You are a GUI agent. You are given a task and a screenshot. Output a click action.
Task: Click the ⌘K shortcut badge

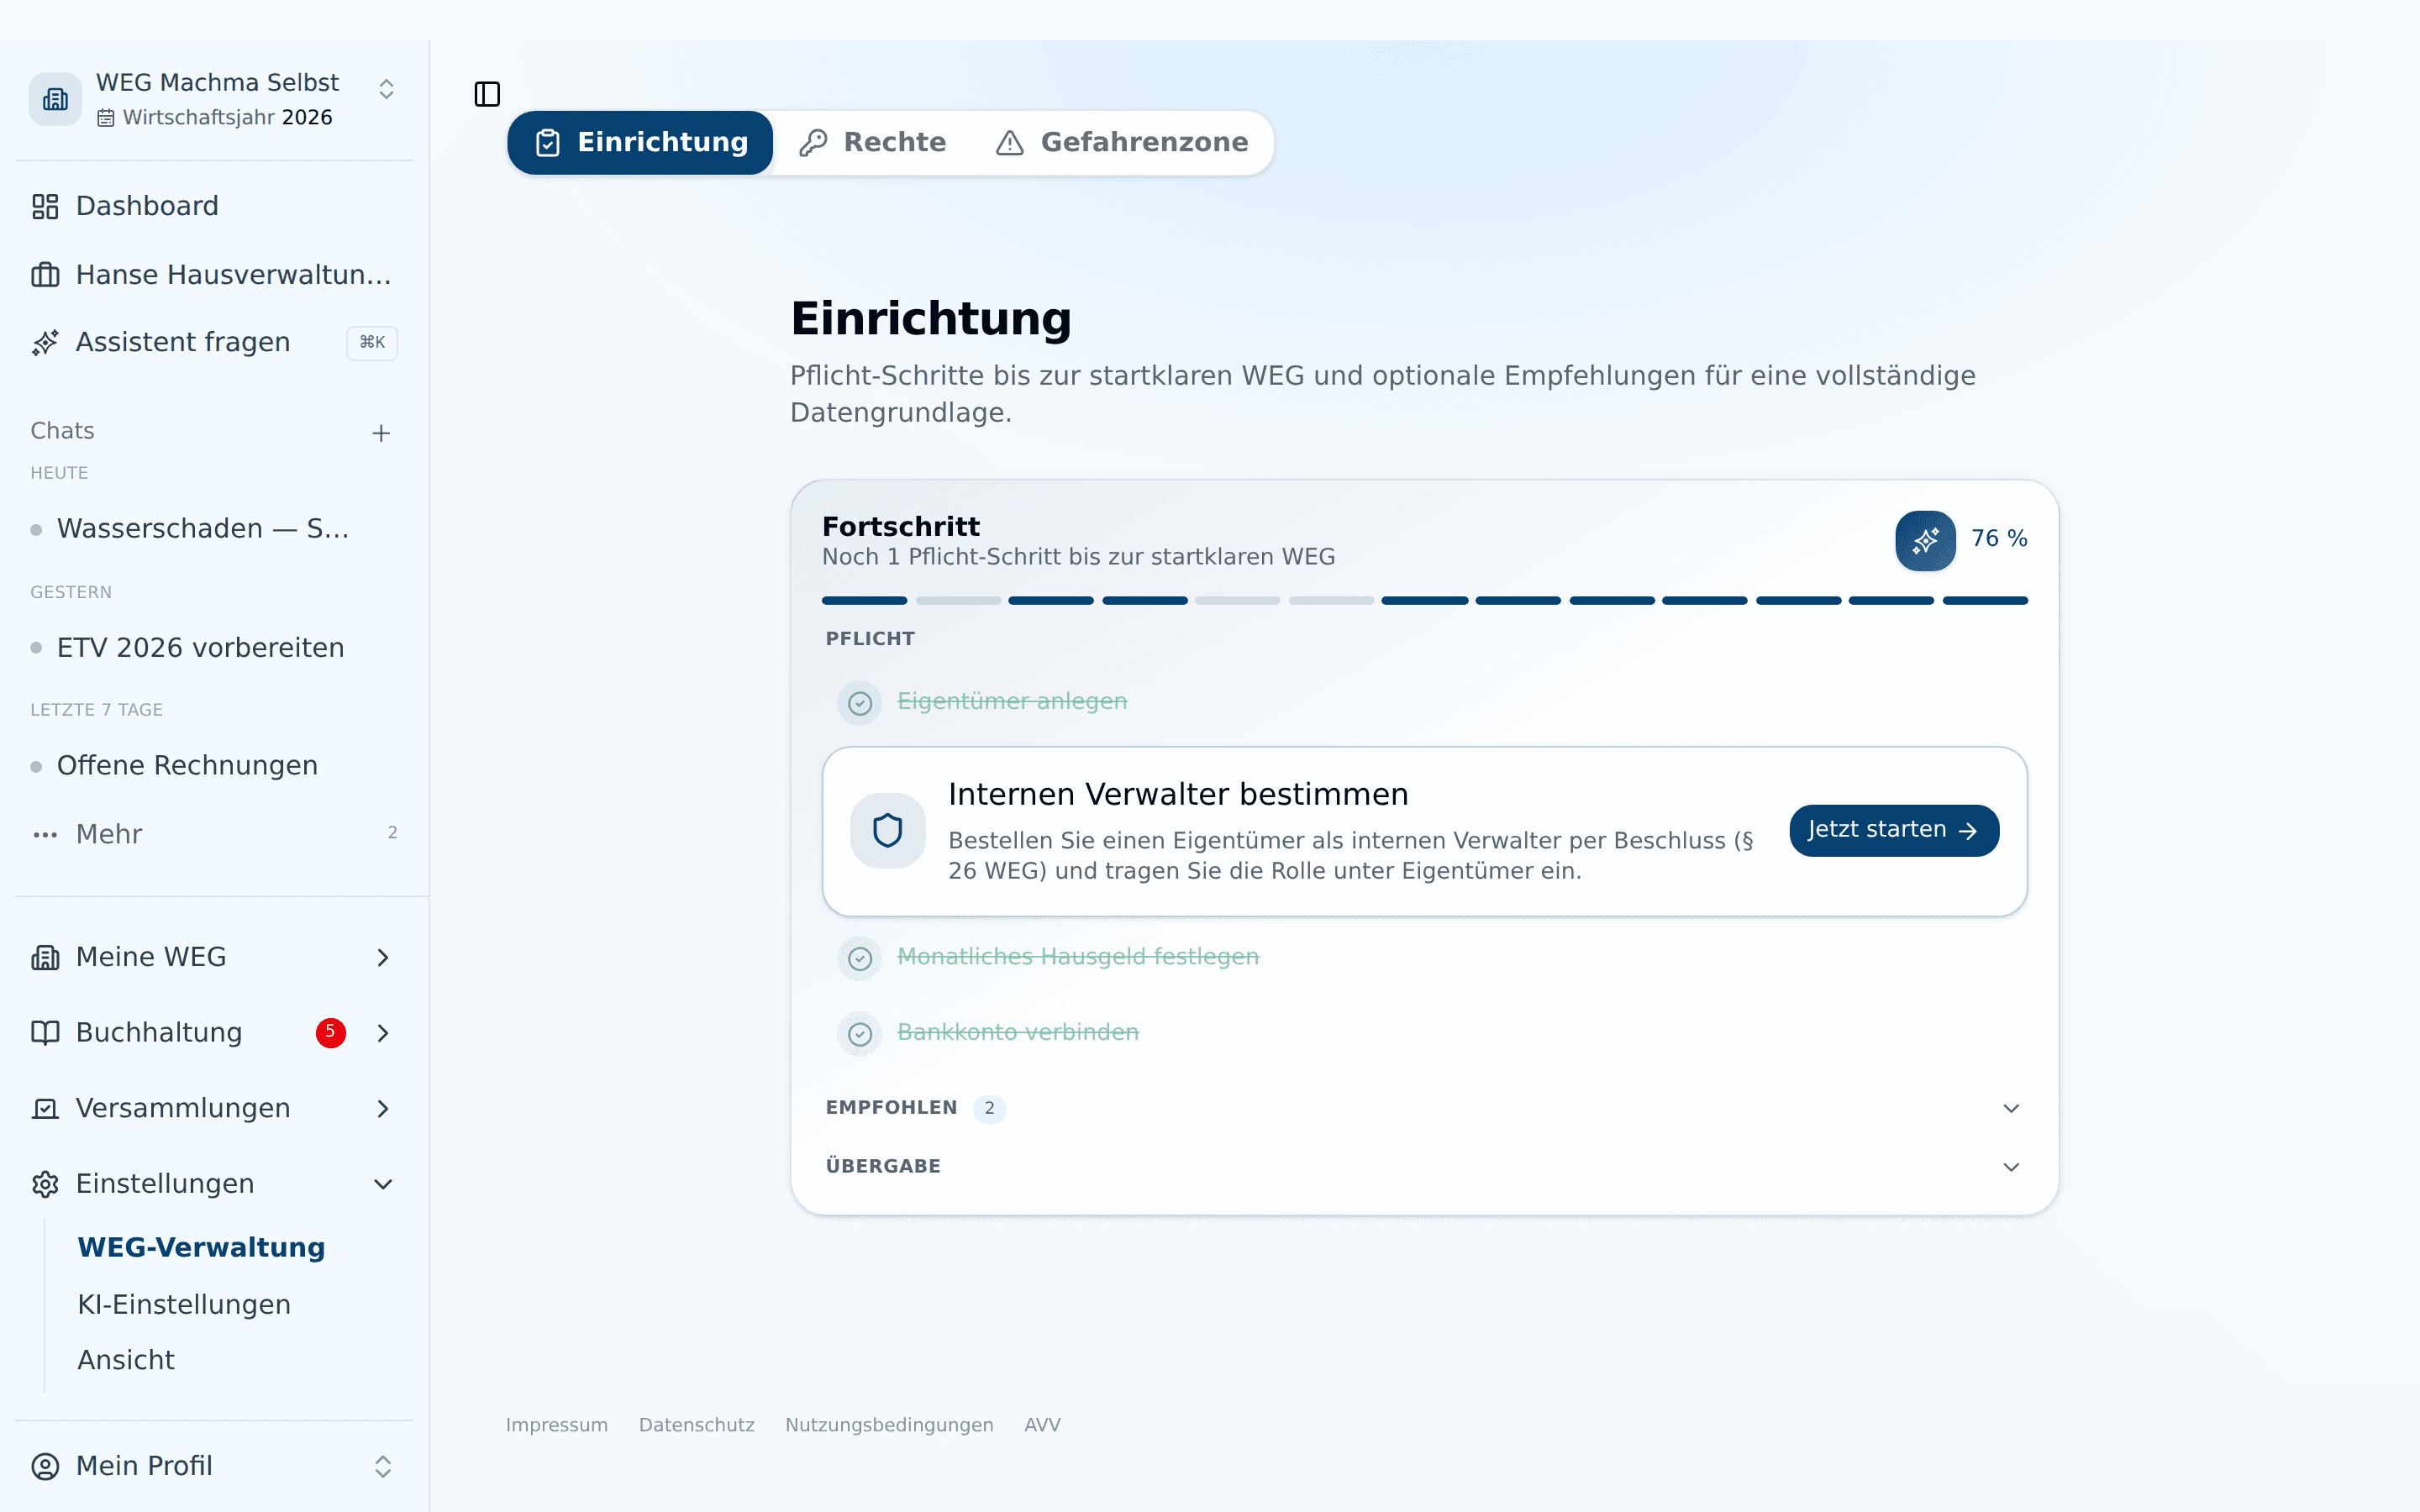pyautogui.click(x=372, y=343)
